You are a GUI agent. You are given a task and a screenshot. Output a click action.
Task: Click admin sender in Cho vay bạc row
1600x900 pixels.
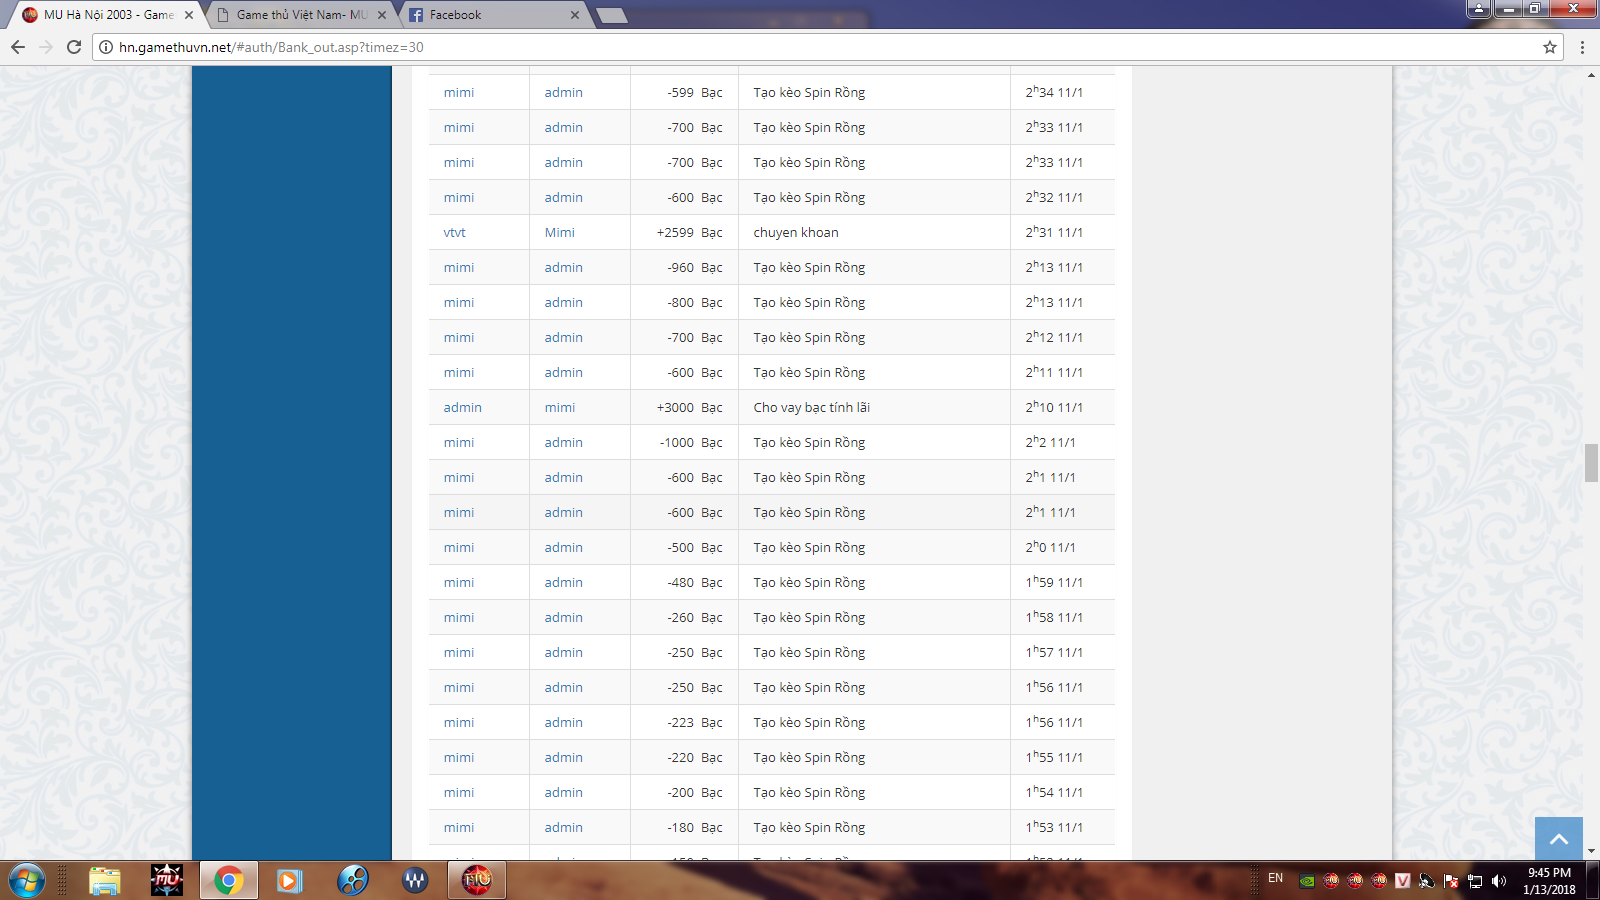(463, 407)
